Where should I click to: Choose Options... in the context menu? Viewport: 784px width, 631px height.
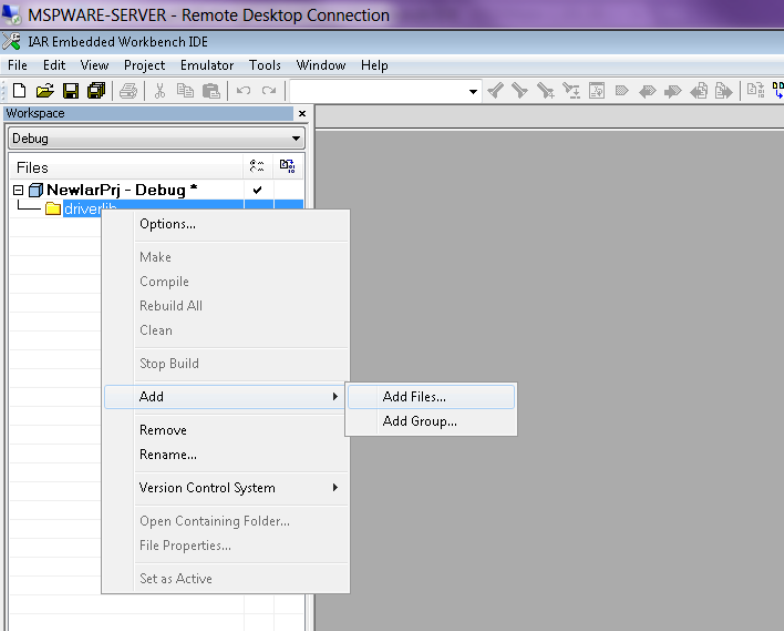(225, 224)
